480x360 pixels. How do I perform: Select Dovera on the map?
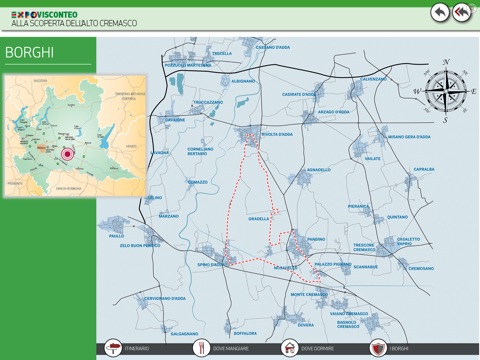click(306, 325)
